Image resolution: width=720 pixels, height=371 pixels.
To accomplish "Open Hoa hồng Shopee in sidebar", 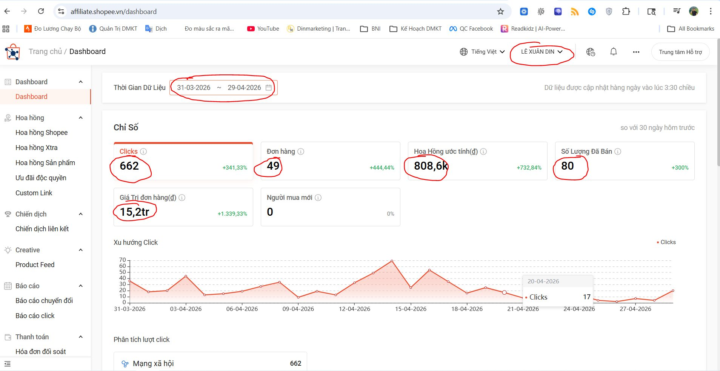I will click(x=41, y=133).
